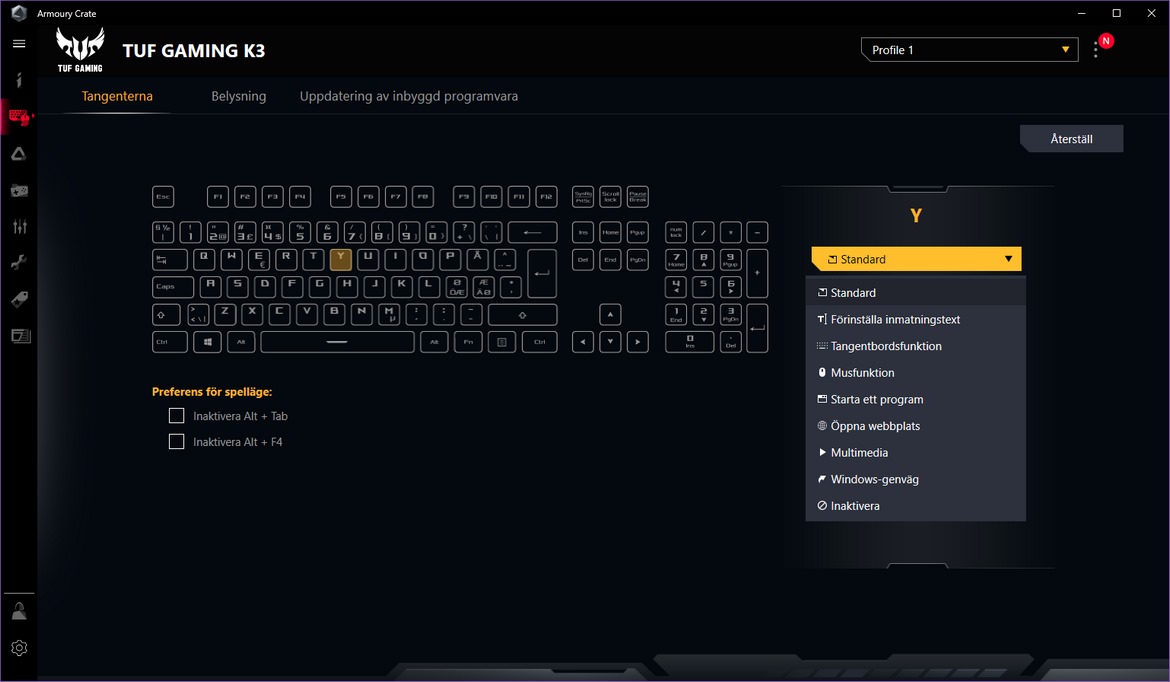Enable Inaktivera Alt + Tab checkbox
Viewport: 1170px width, 682px height.
click(x=177, y=416)
